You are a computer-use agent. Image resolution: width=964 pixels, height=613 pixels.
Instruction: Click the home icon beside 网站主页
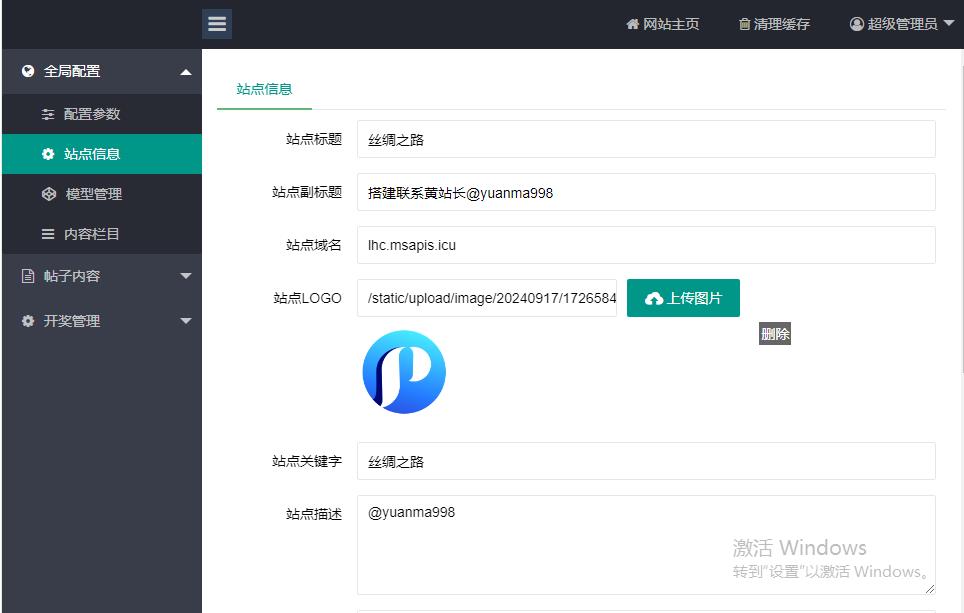[633, 24]
